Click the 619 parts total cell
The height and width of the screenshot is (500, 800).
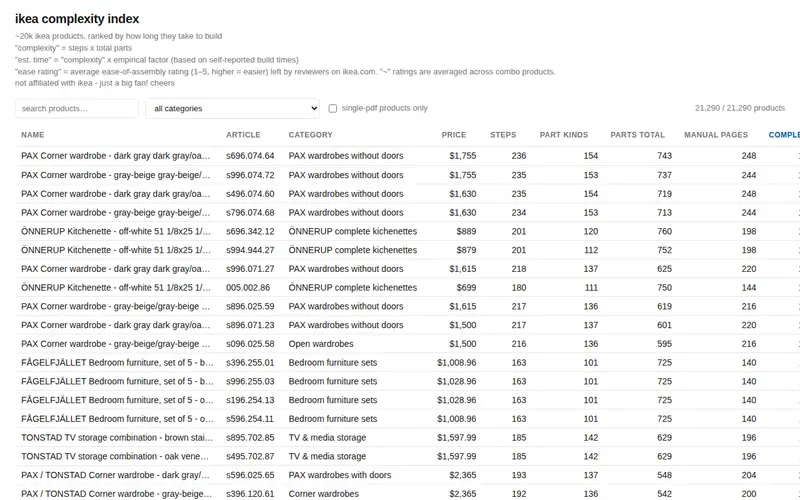tap(664, 306)
